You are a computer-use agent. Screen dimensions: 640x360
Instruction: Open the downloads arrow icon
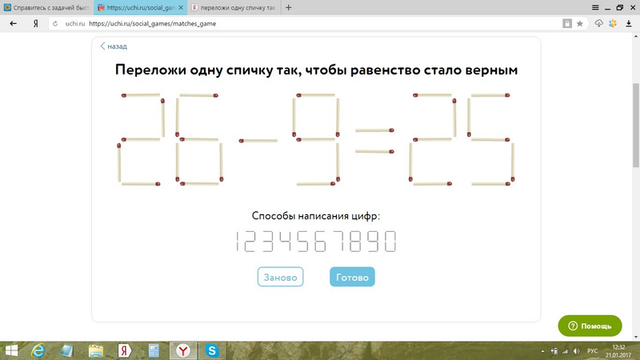pyautogui.click(x=629, y=24)
